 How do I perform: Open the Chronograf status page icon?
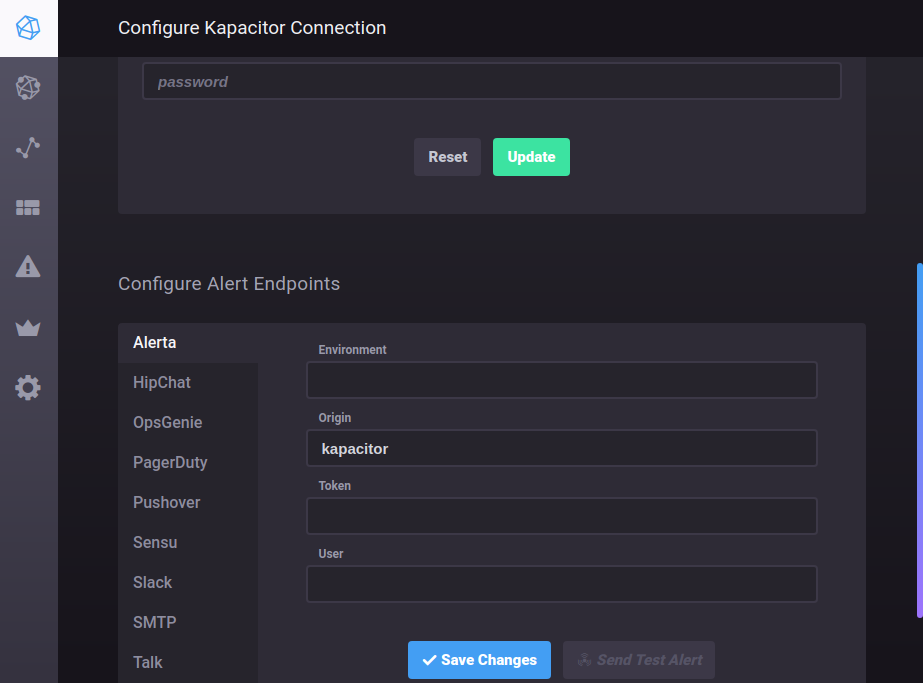tap(28, 28)
